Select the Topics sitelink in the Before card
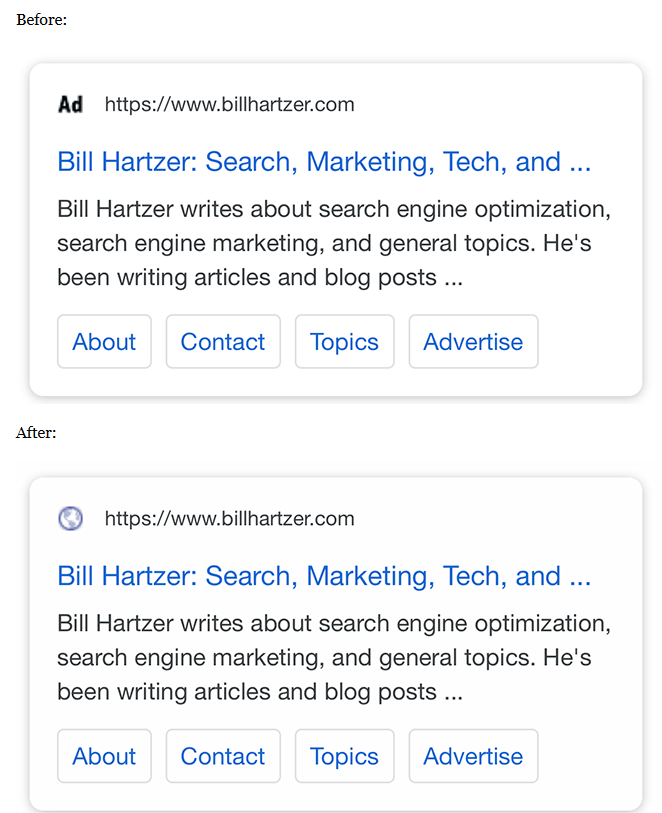Screen dimensions: 662x813 click(344, 342)
